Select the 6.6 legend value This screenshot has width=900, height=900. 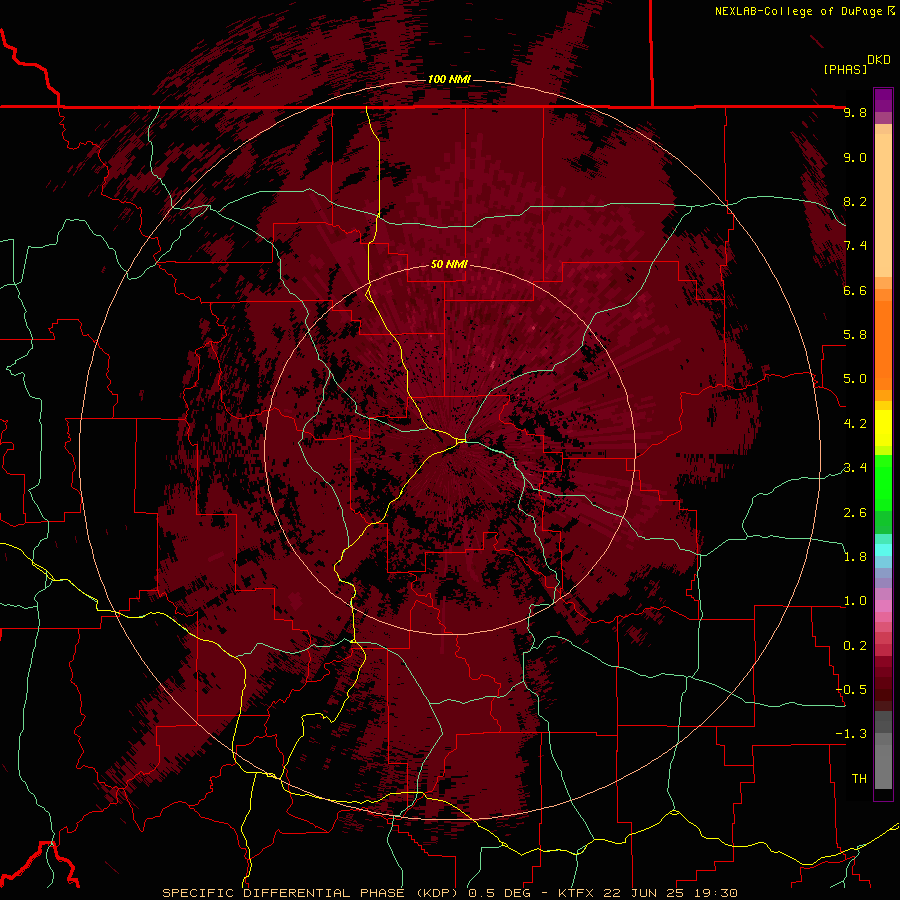[855, 290]
